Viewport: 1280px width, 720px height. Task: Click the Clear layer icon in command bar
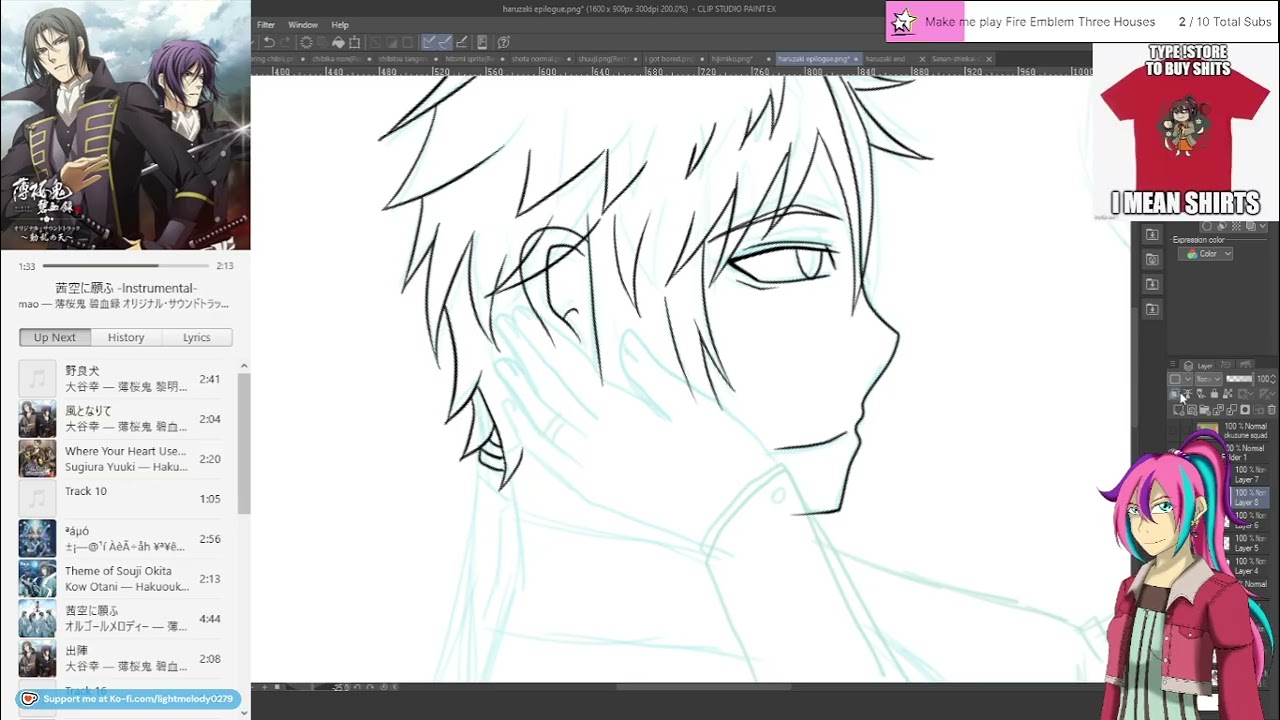[x=306, y=42]
